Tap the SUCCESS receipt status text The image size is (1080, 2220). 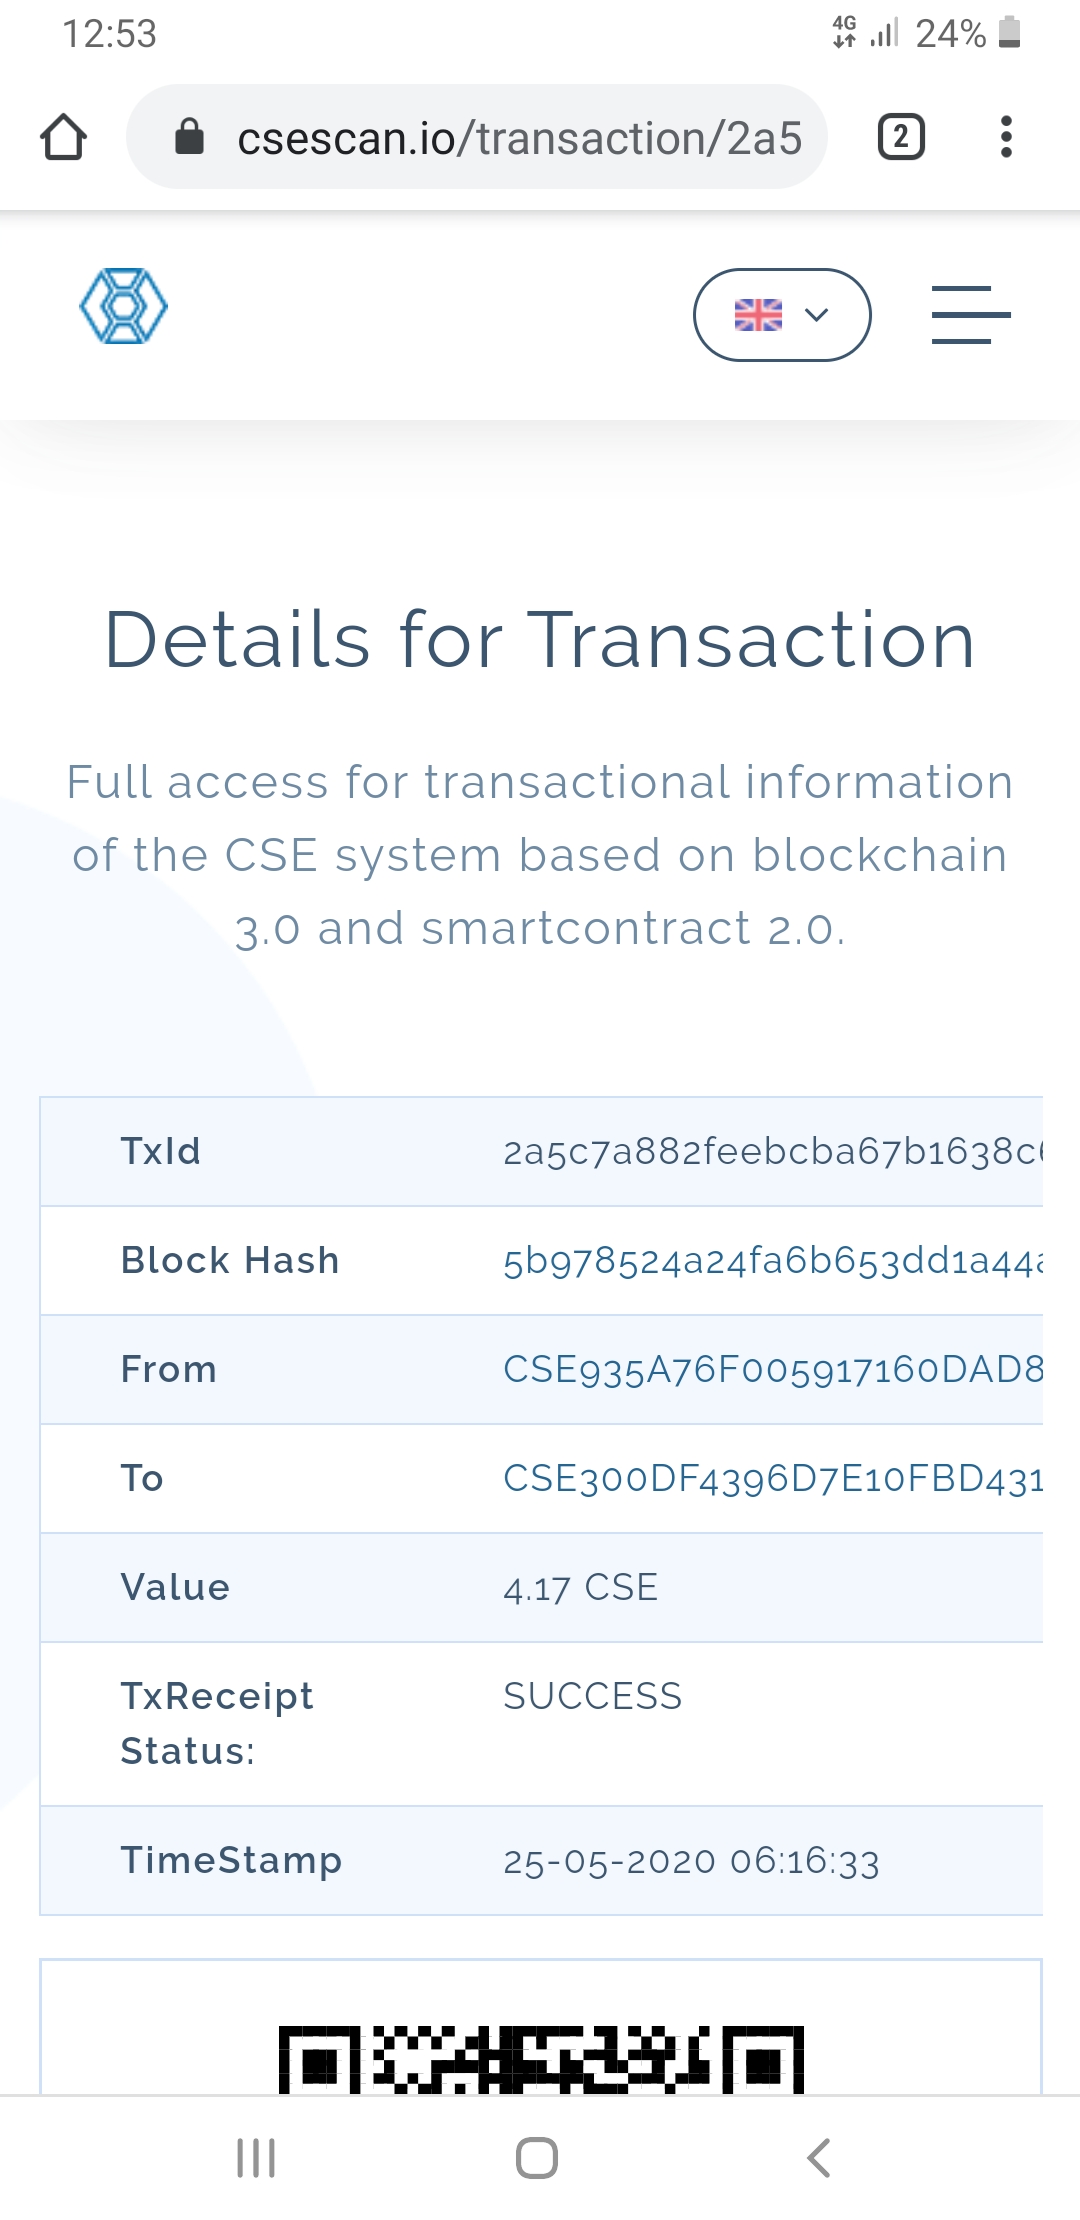coord(592,1697)
